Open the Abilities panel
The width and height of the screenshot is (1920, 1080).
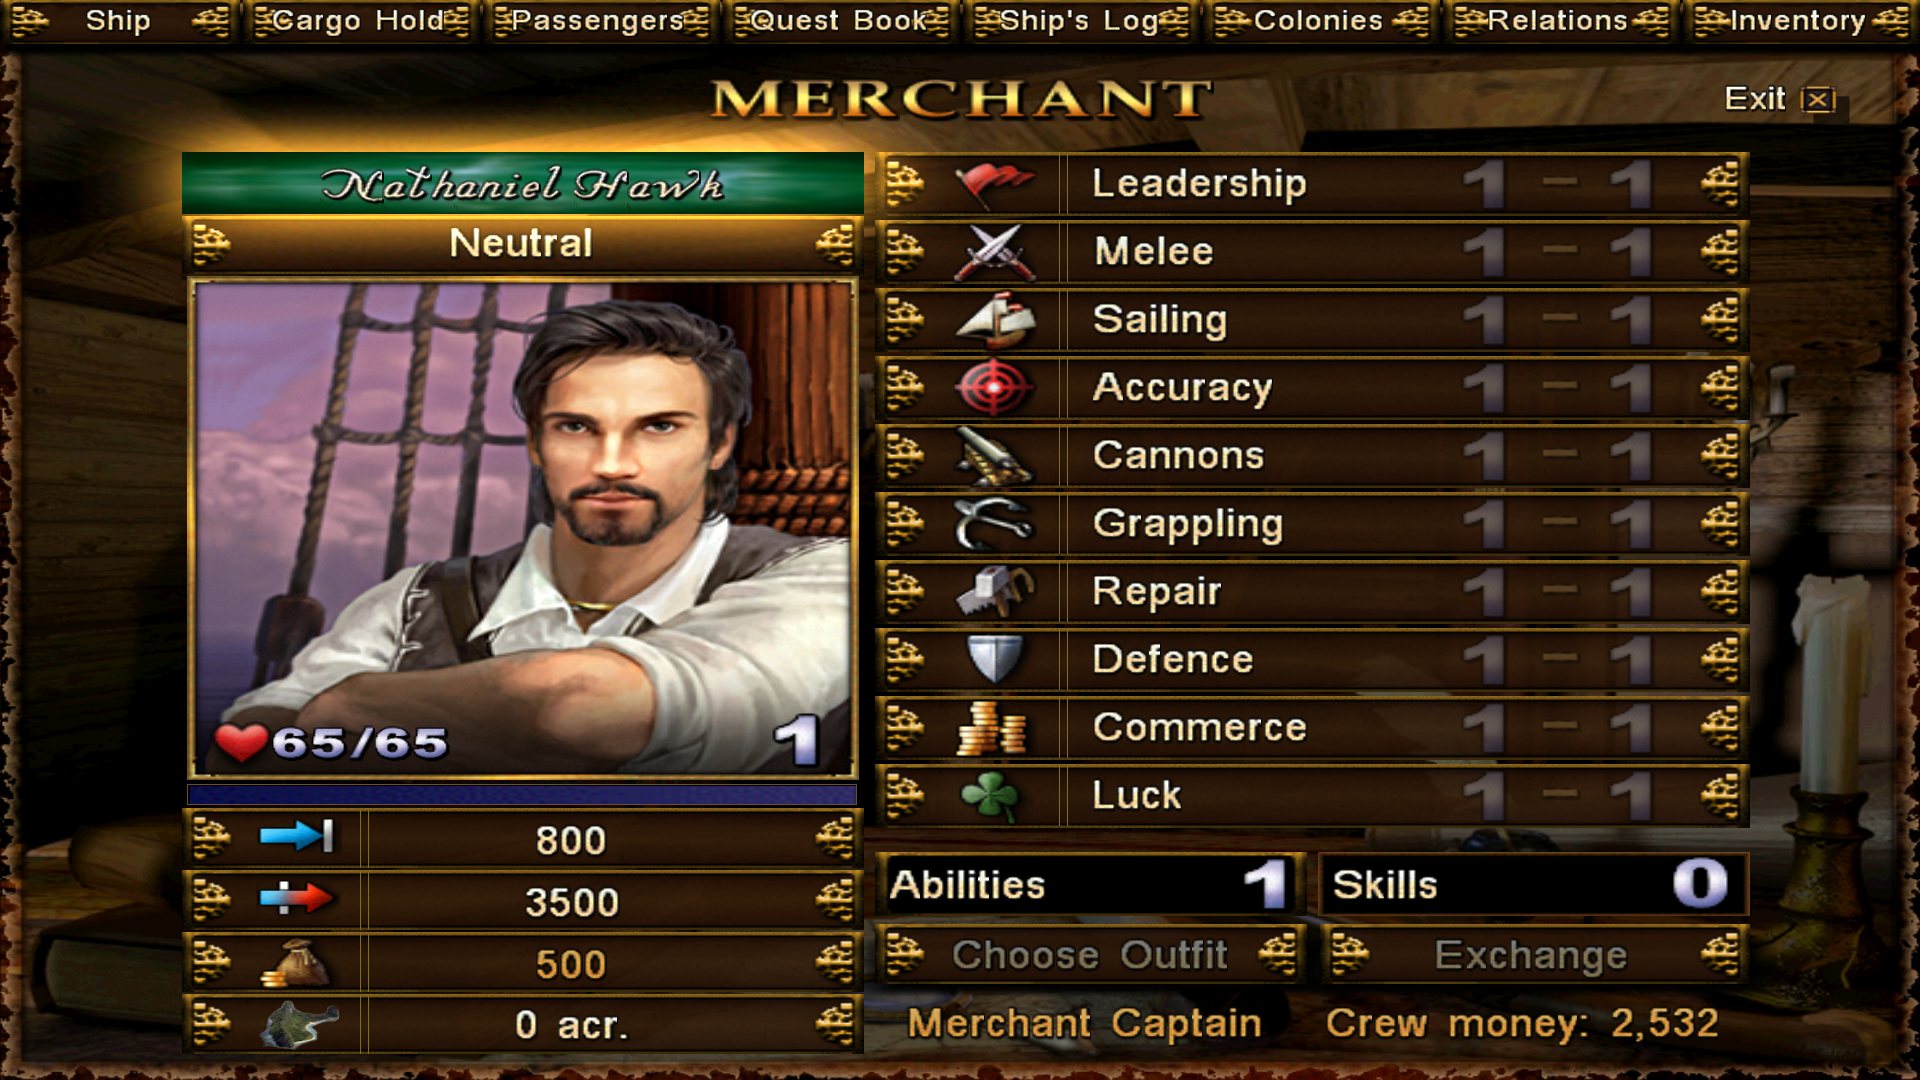pyautogui.click(x=1090, y=885)
